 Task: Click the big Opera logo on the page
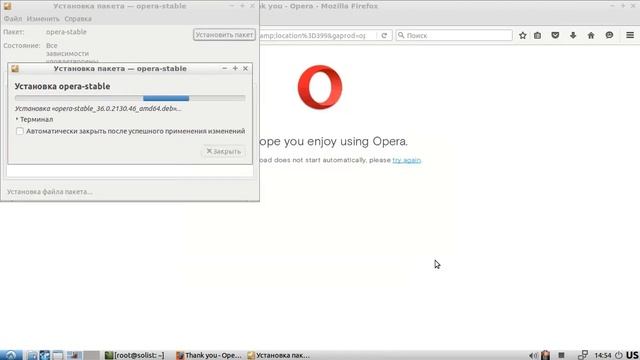pyautogui.click(x=320, y=87)
